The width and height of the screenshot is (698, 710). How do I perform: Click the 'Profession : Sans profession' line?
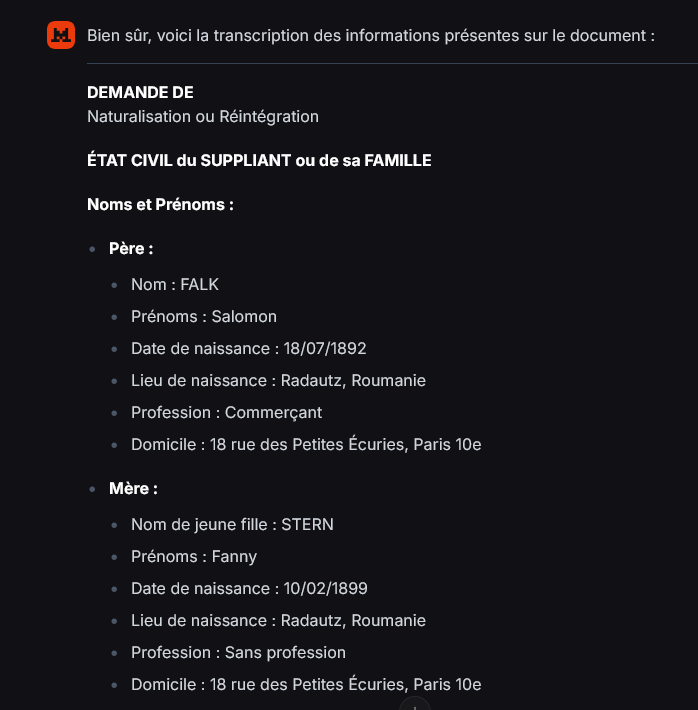click(x=238, y=652)
